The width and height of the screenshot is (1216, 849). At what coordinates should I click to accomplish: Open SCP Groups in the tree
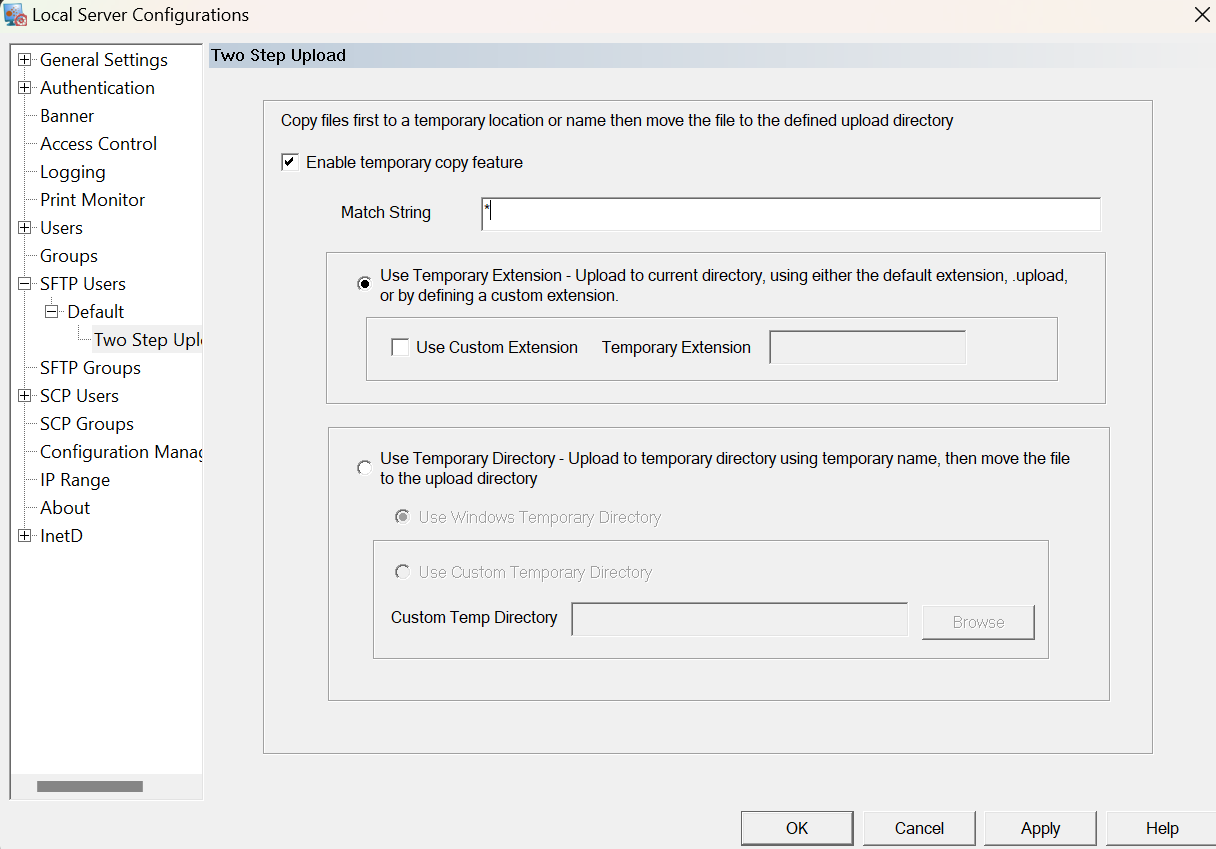tap(87, 424)
